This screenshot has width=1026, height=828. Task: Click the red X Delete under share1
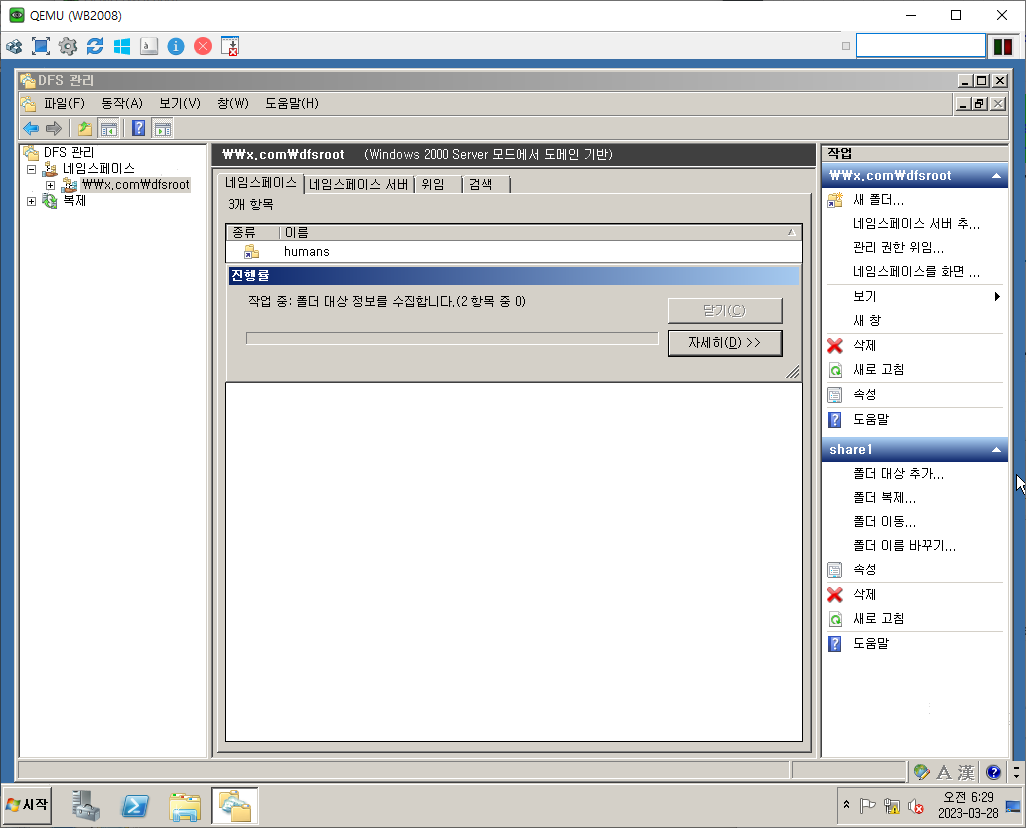pyautogui.click(x=835, y=594)
